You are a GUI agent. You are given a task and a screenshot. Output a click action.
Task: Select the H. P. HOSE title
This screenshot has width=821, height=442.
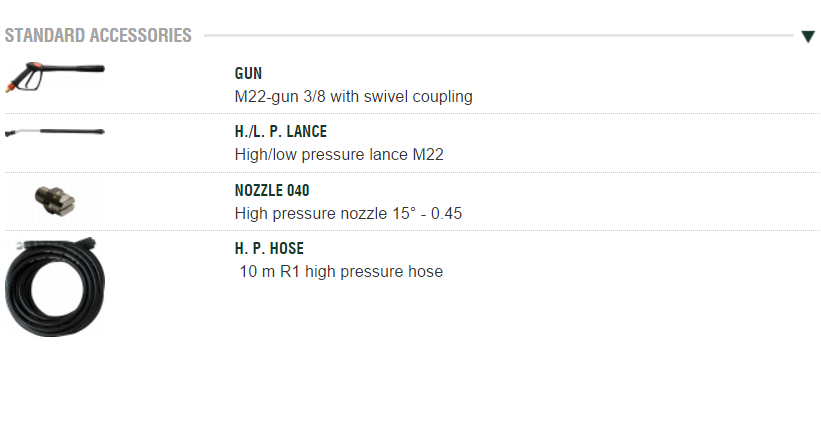click(269, 248)
